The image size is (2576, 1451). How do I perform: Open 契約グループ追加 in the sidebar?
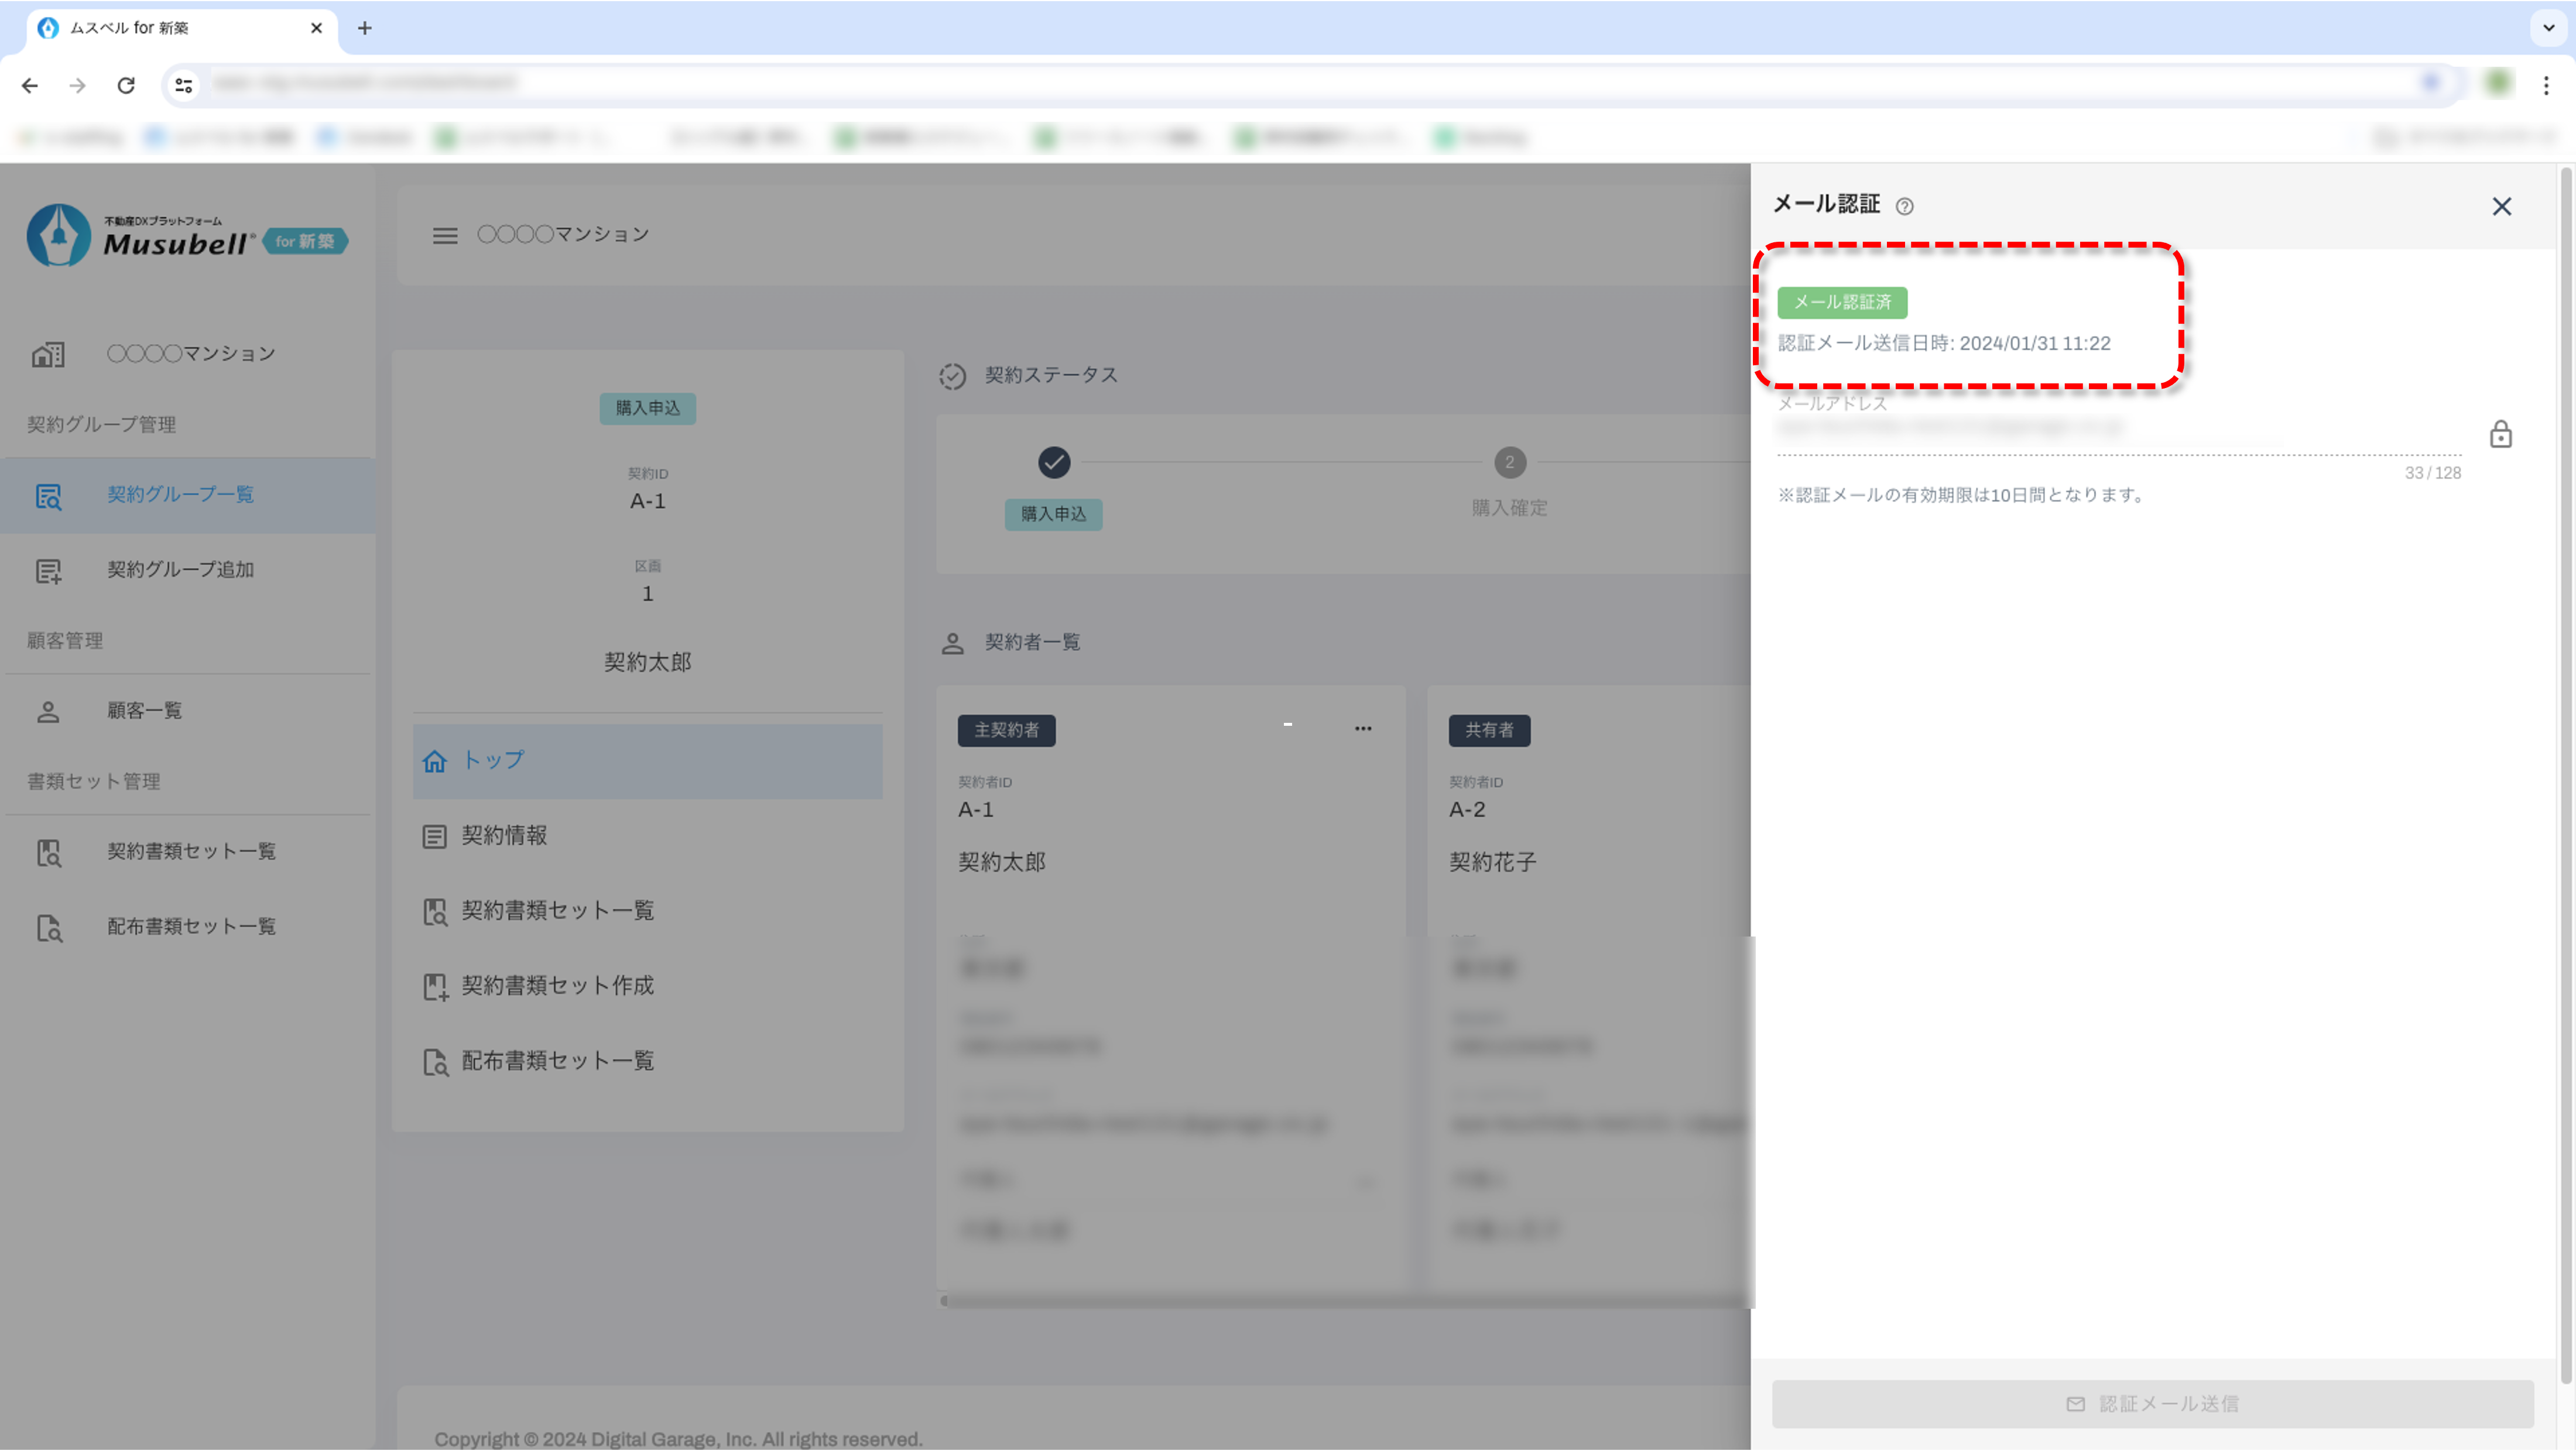(180, 569)
